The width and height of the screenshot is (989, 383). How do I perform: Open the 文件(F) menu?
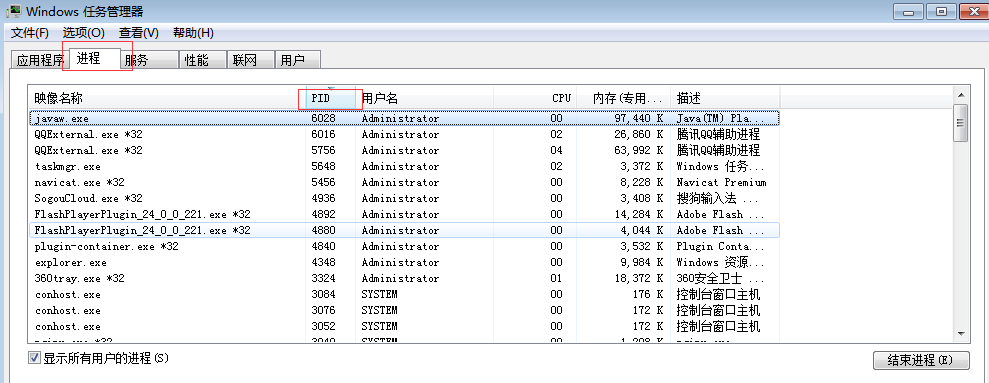tap(30, 33)
